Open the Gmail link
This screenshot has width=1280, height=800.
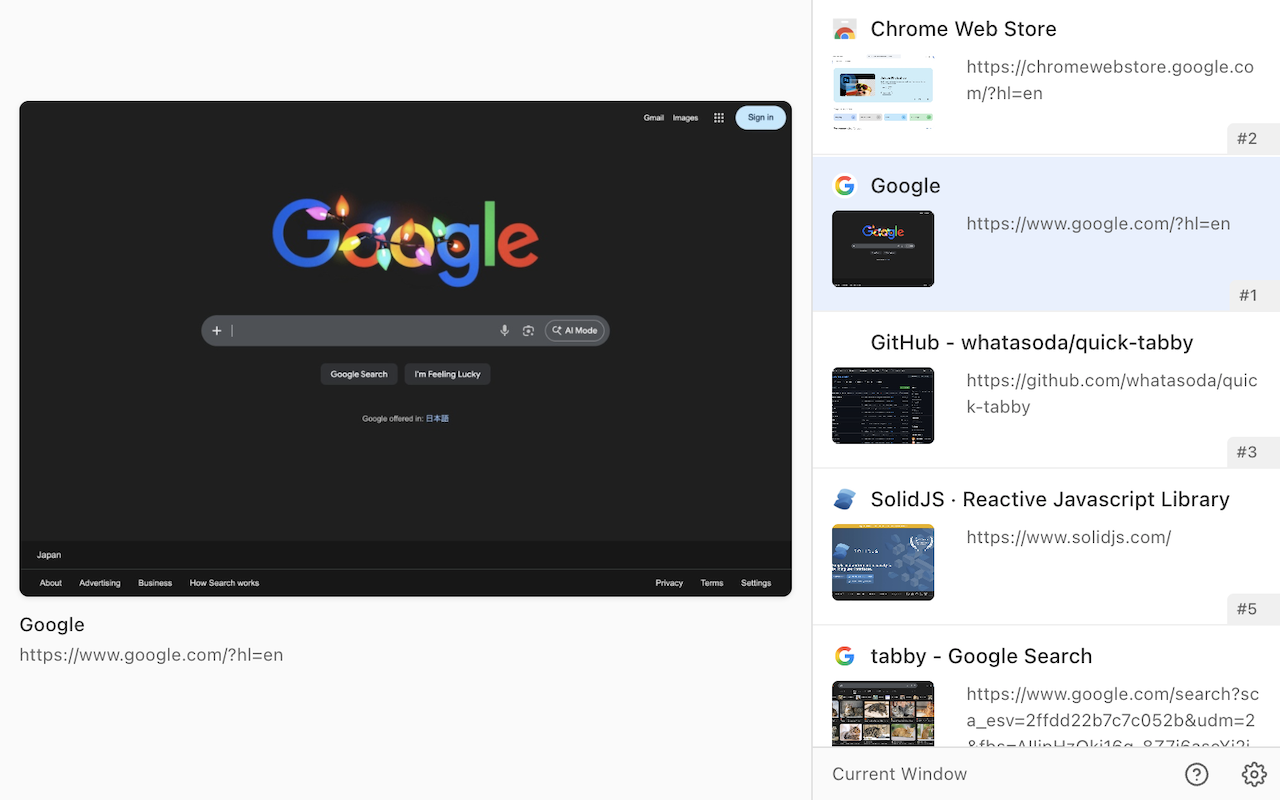[654, 117]
